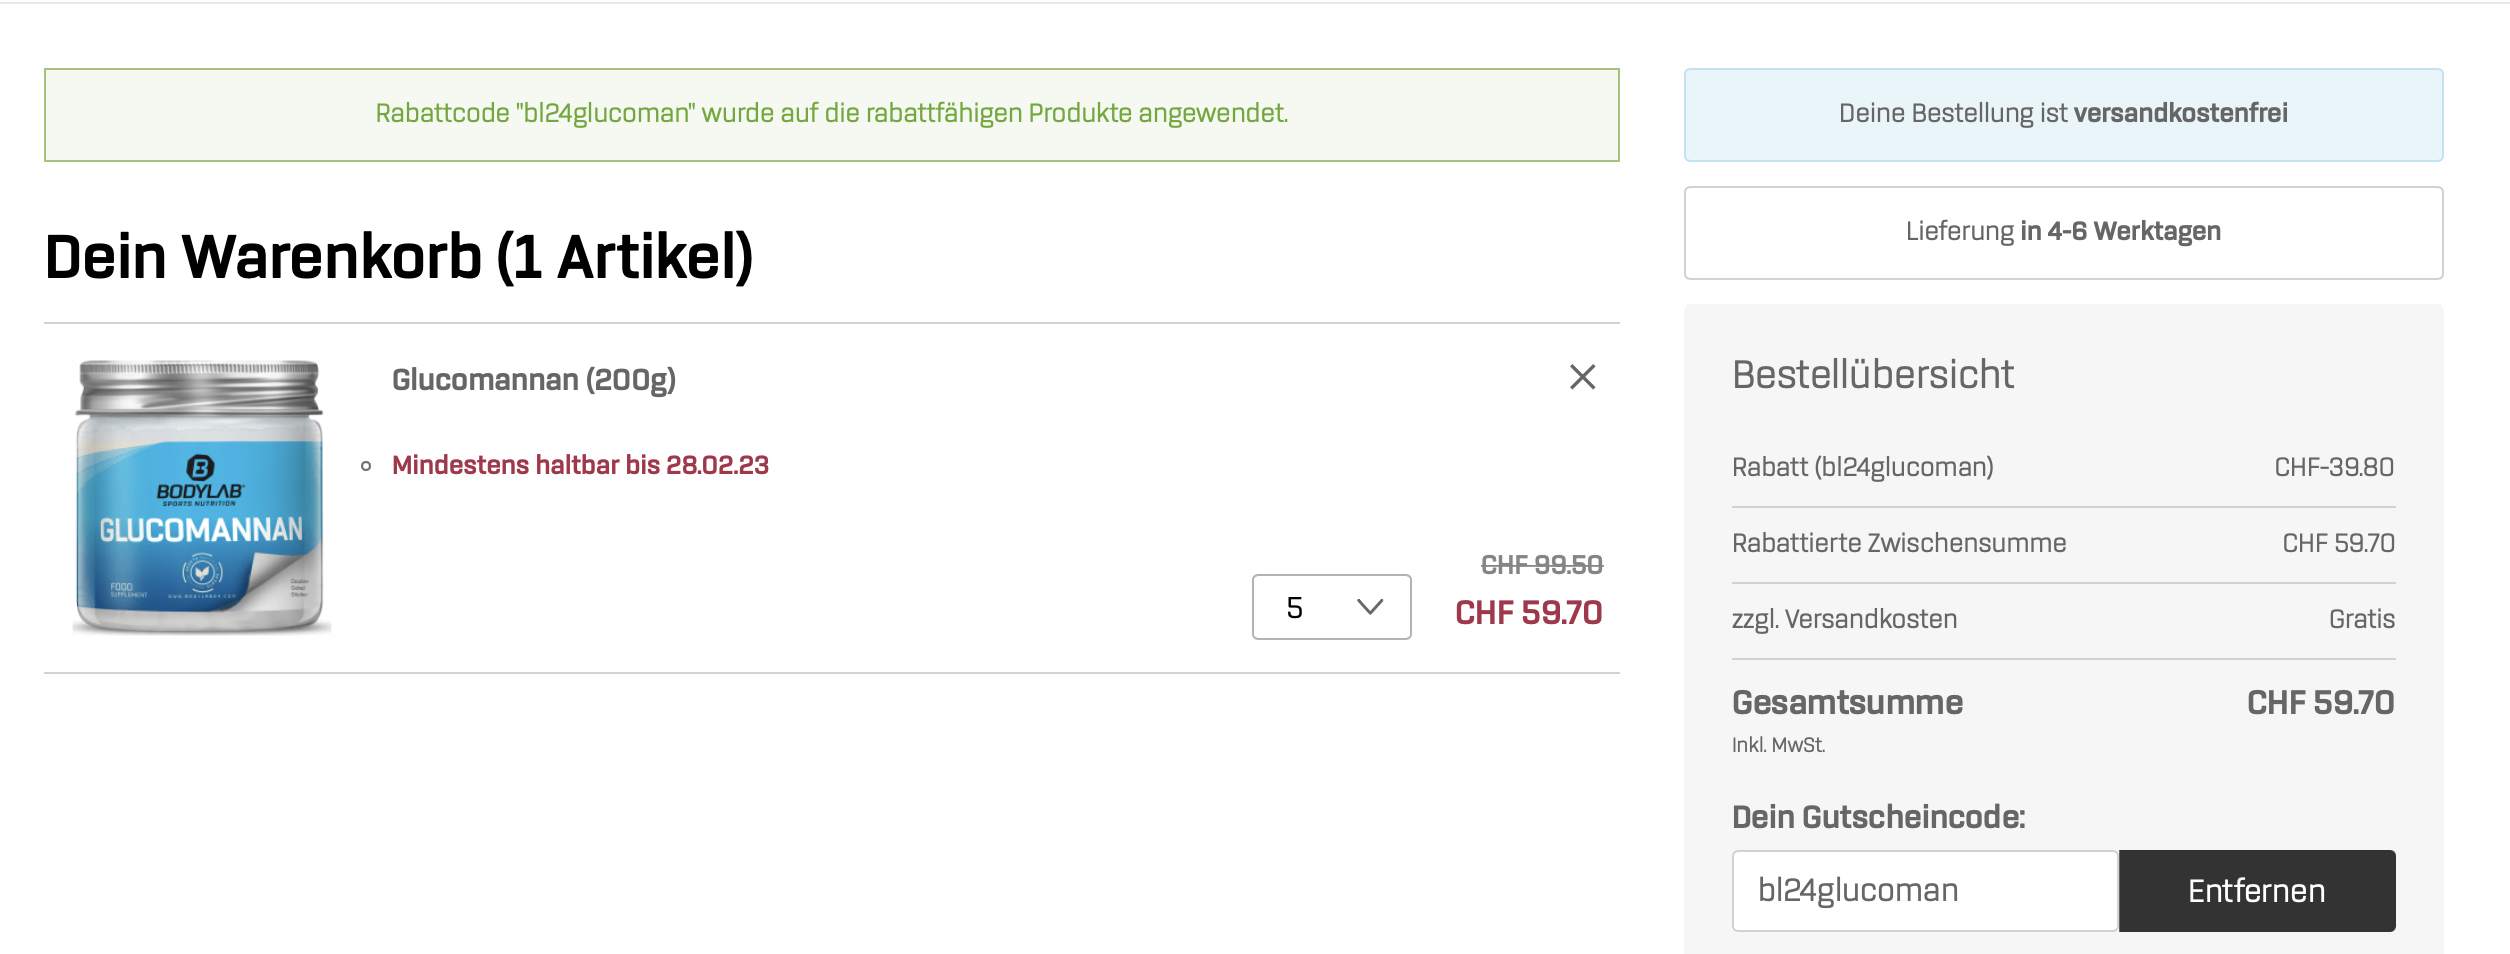This screenshot has width=2510, height=954.
Task: Click the Gutscheincode input field
Action: pos(1924,890)
